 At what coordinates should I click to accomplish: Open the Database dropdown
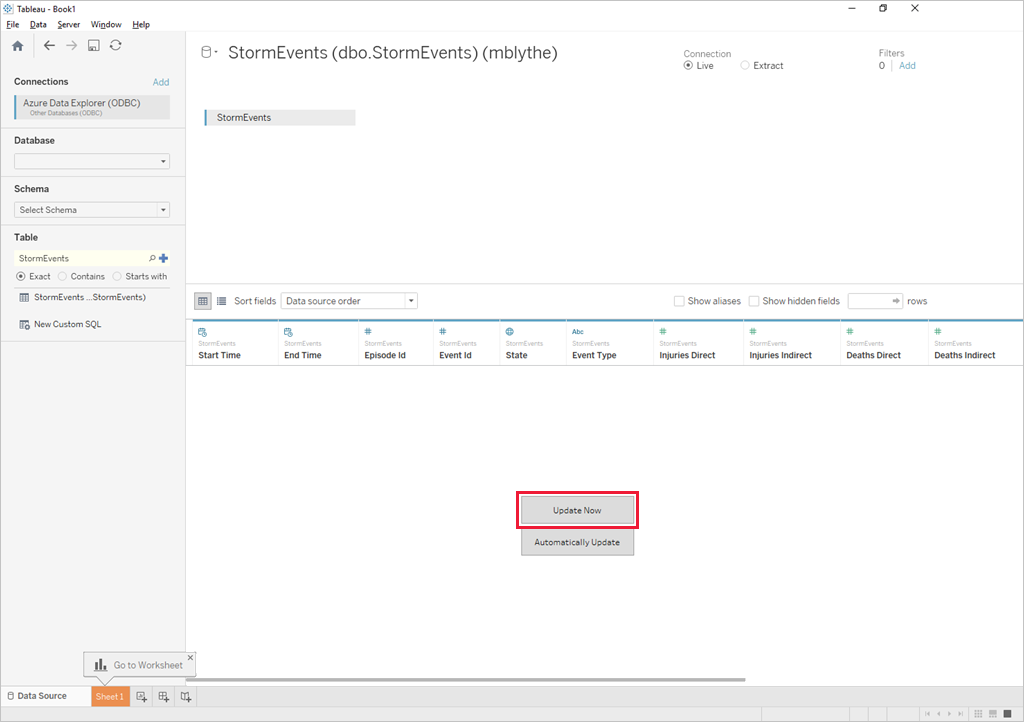point(92,161)
